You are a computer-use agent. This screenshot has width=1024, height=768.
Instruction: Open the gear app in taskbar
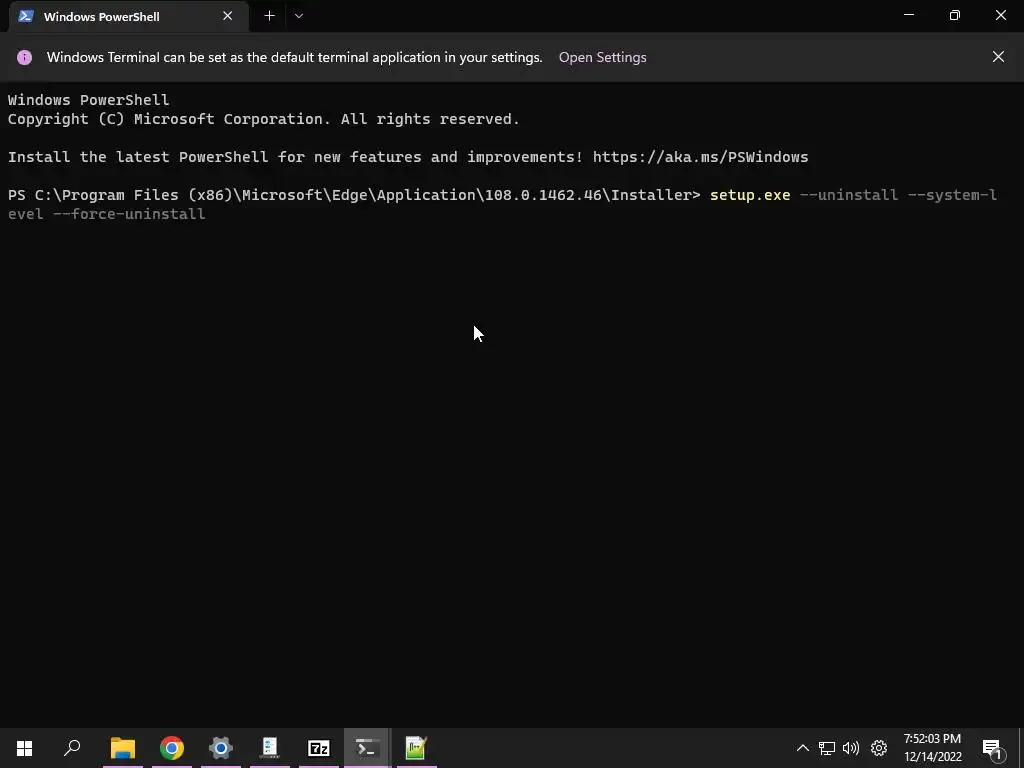(x=221, y=748)
